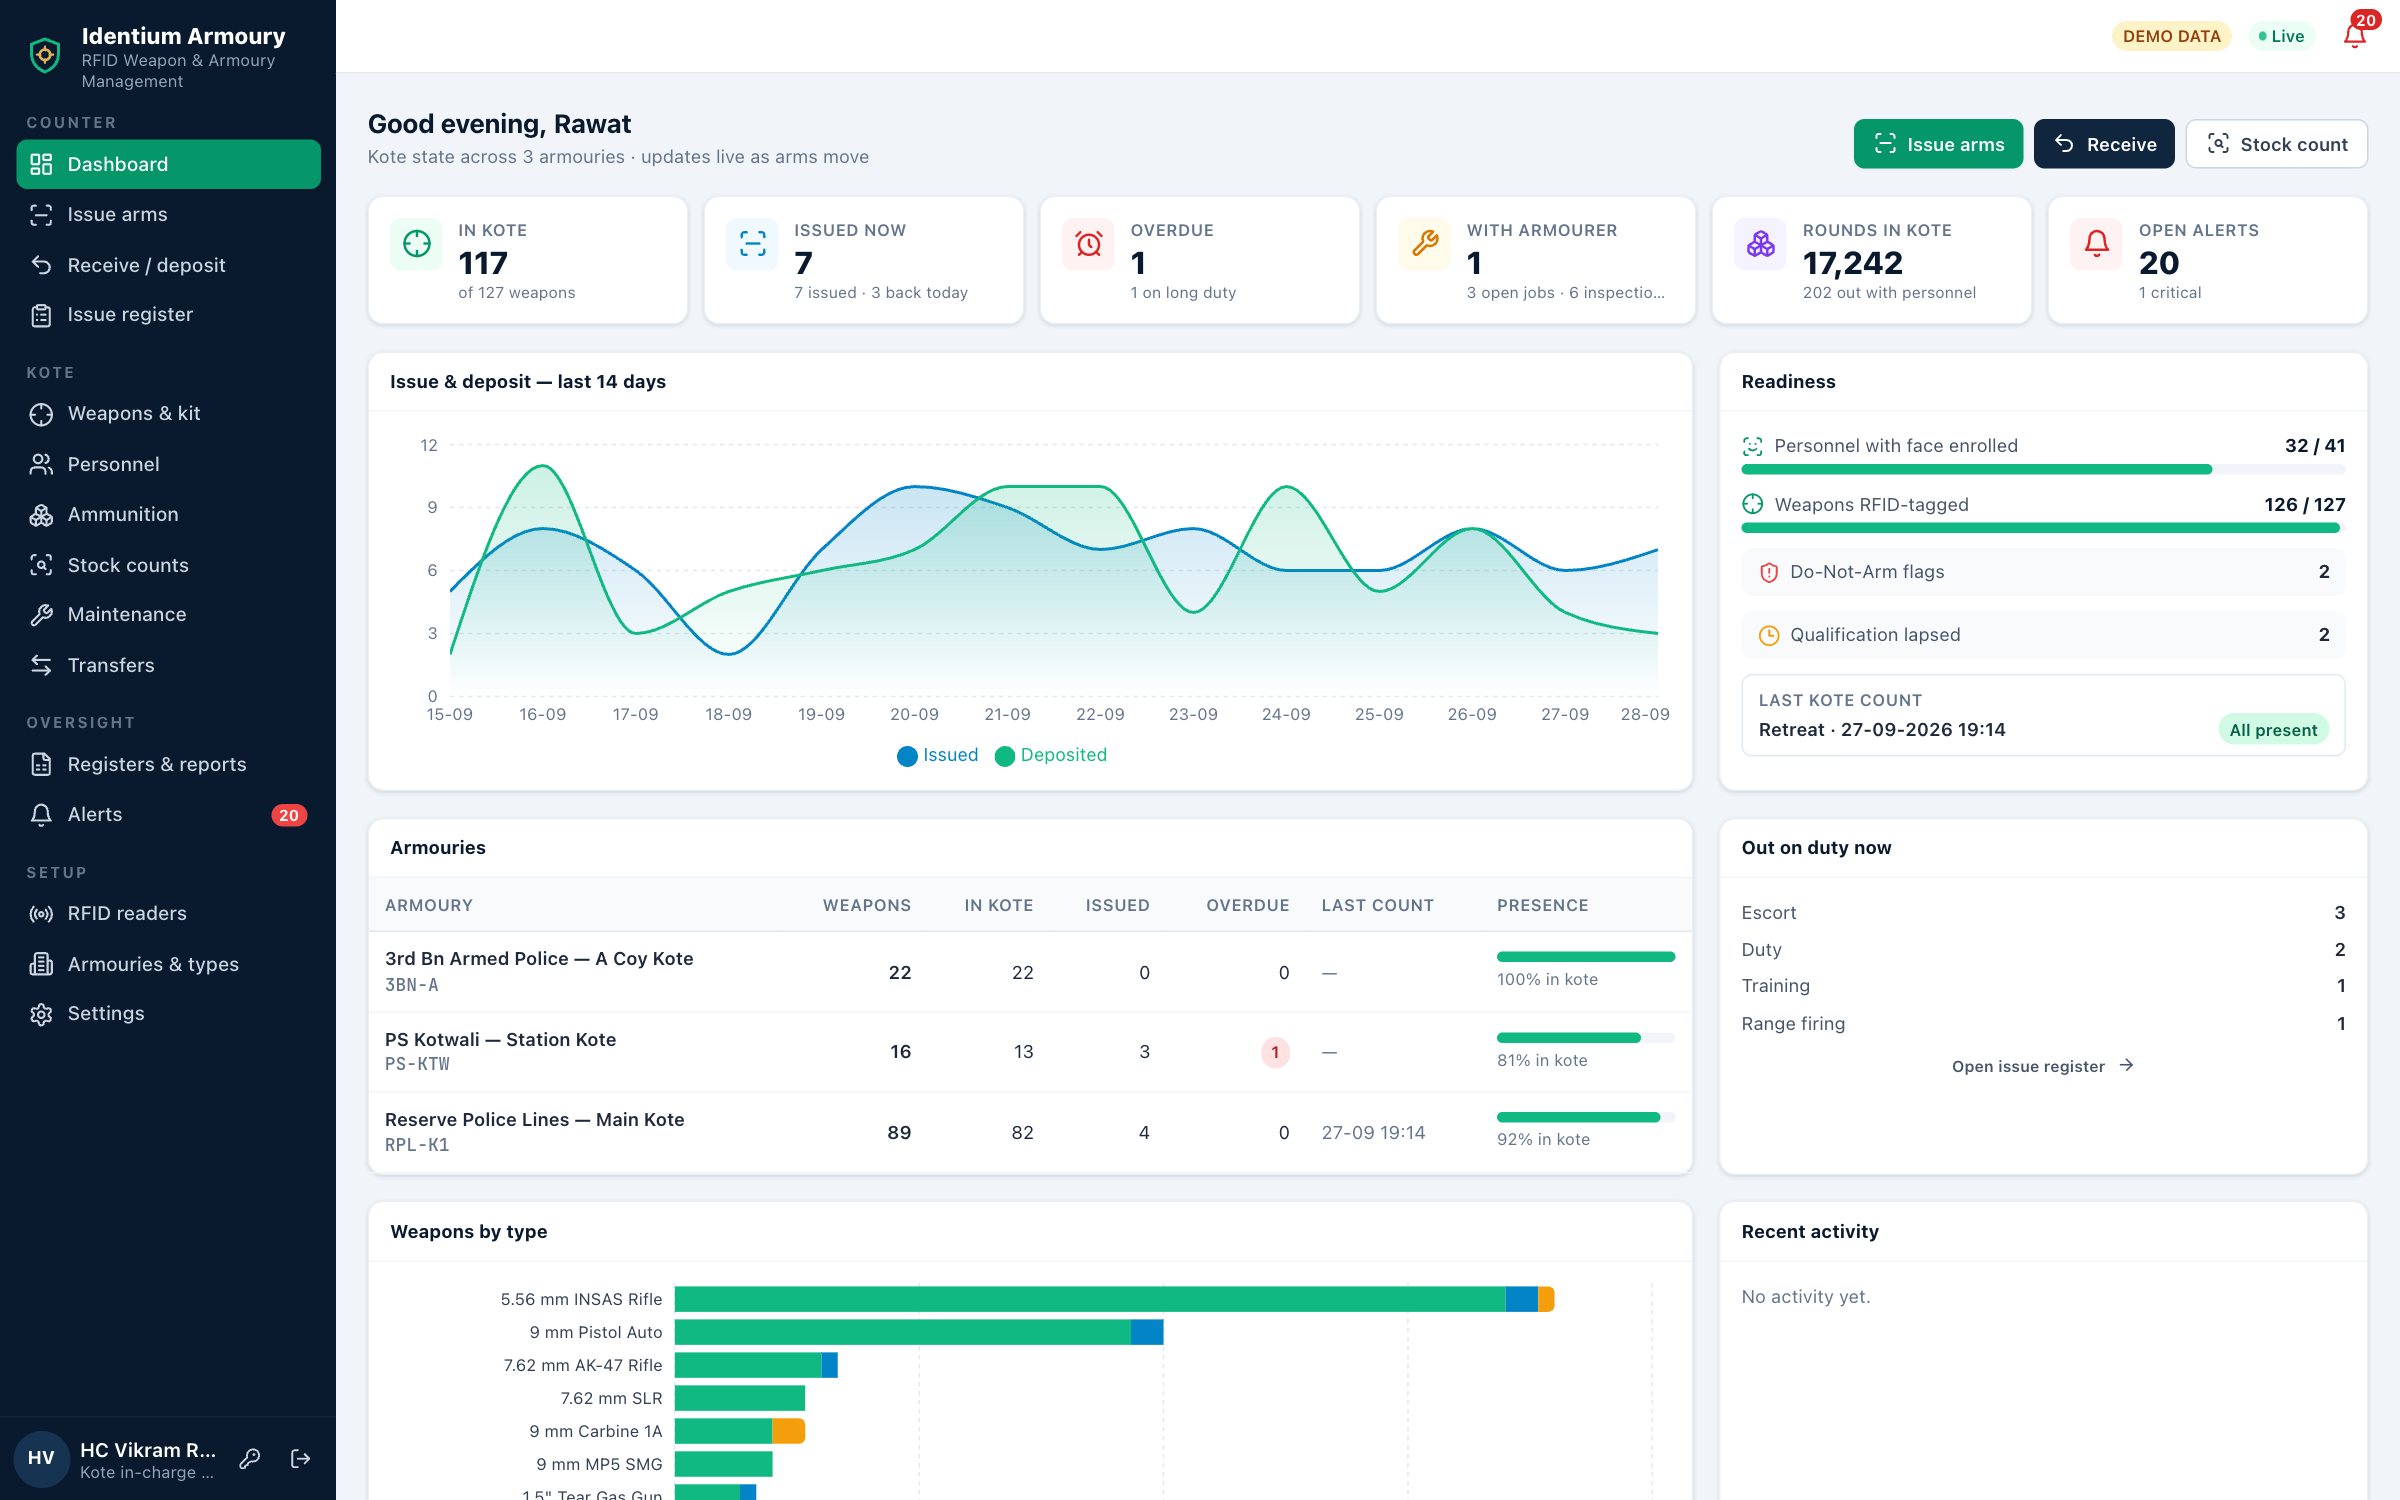Open Stock counts in sidebar

pyautogui.click(x=168, y=565)
